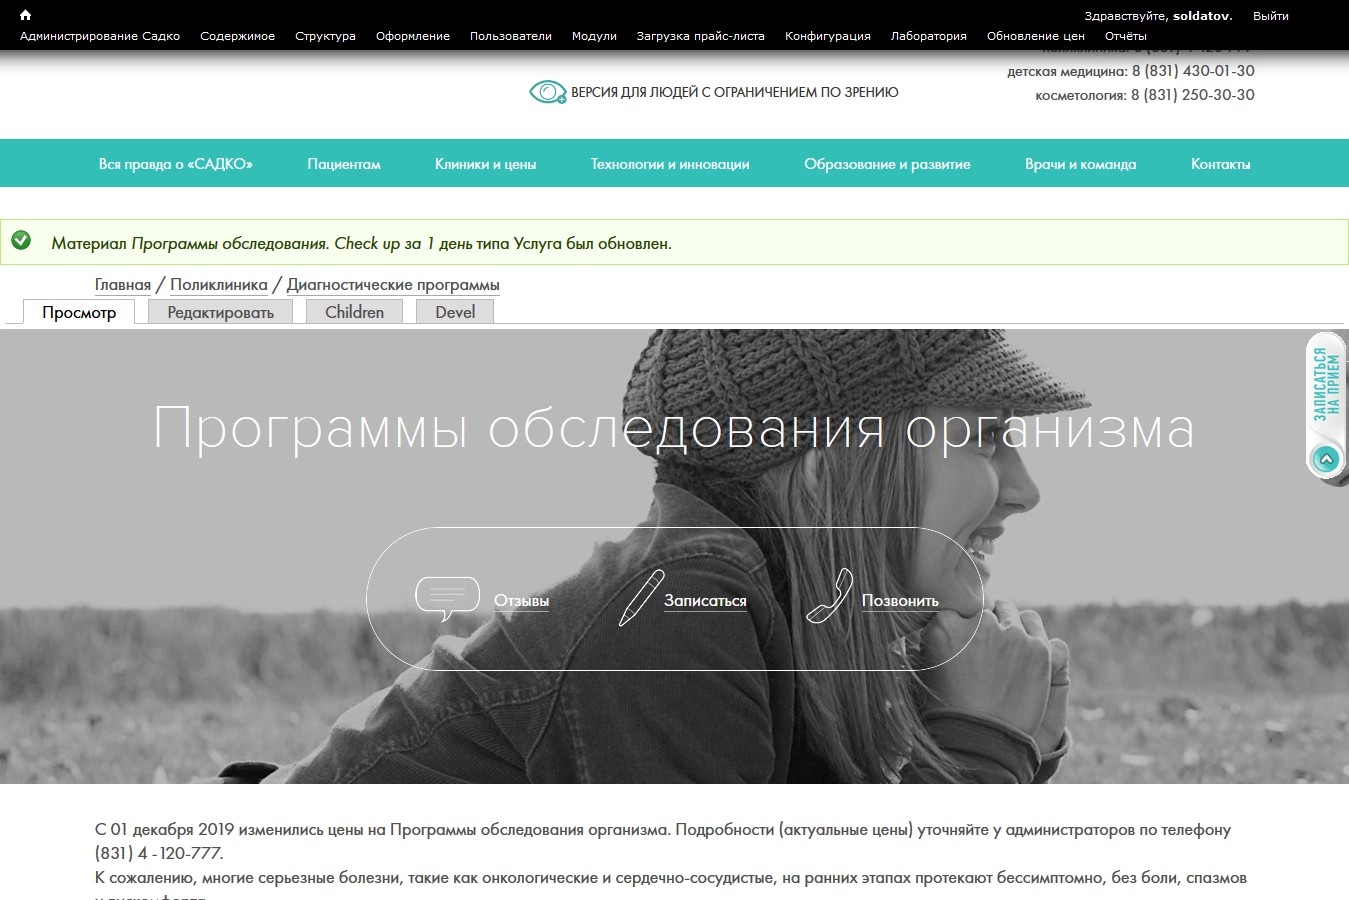Click the Отзывы link in banner
The image size is (1349, 900).
tap(522, 601)
